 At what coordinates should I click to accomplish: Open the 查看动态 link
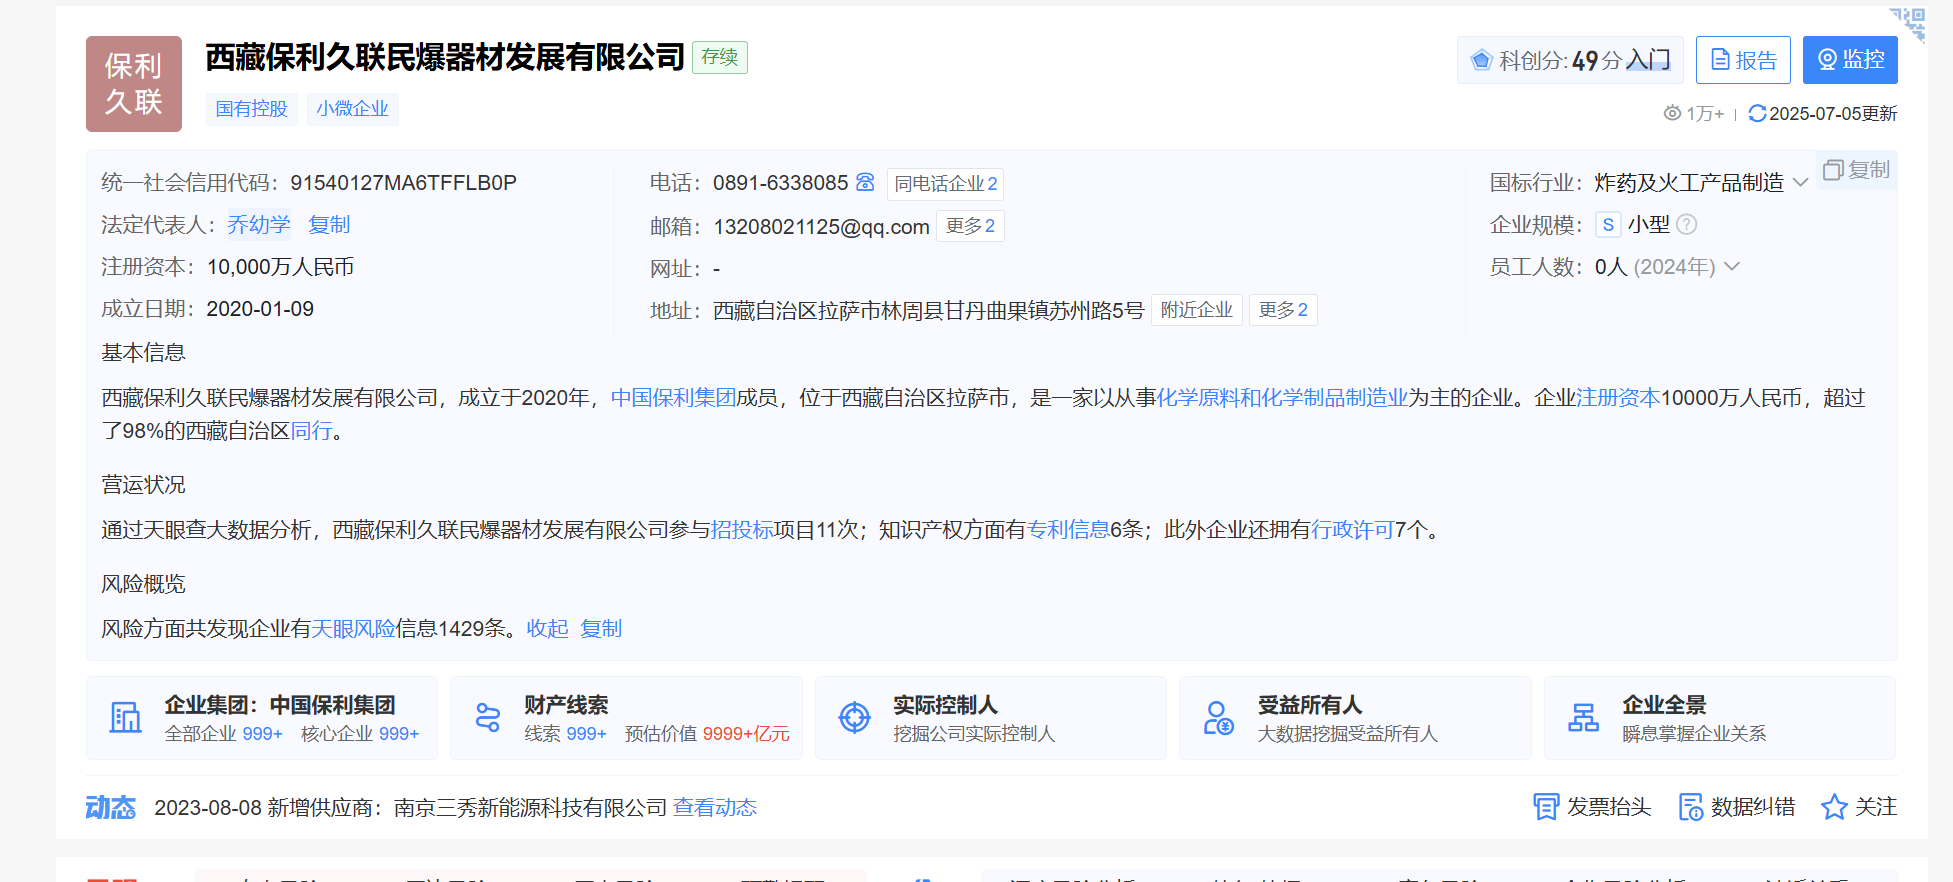[x=715, y=808]
